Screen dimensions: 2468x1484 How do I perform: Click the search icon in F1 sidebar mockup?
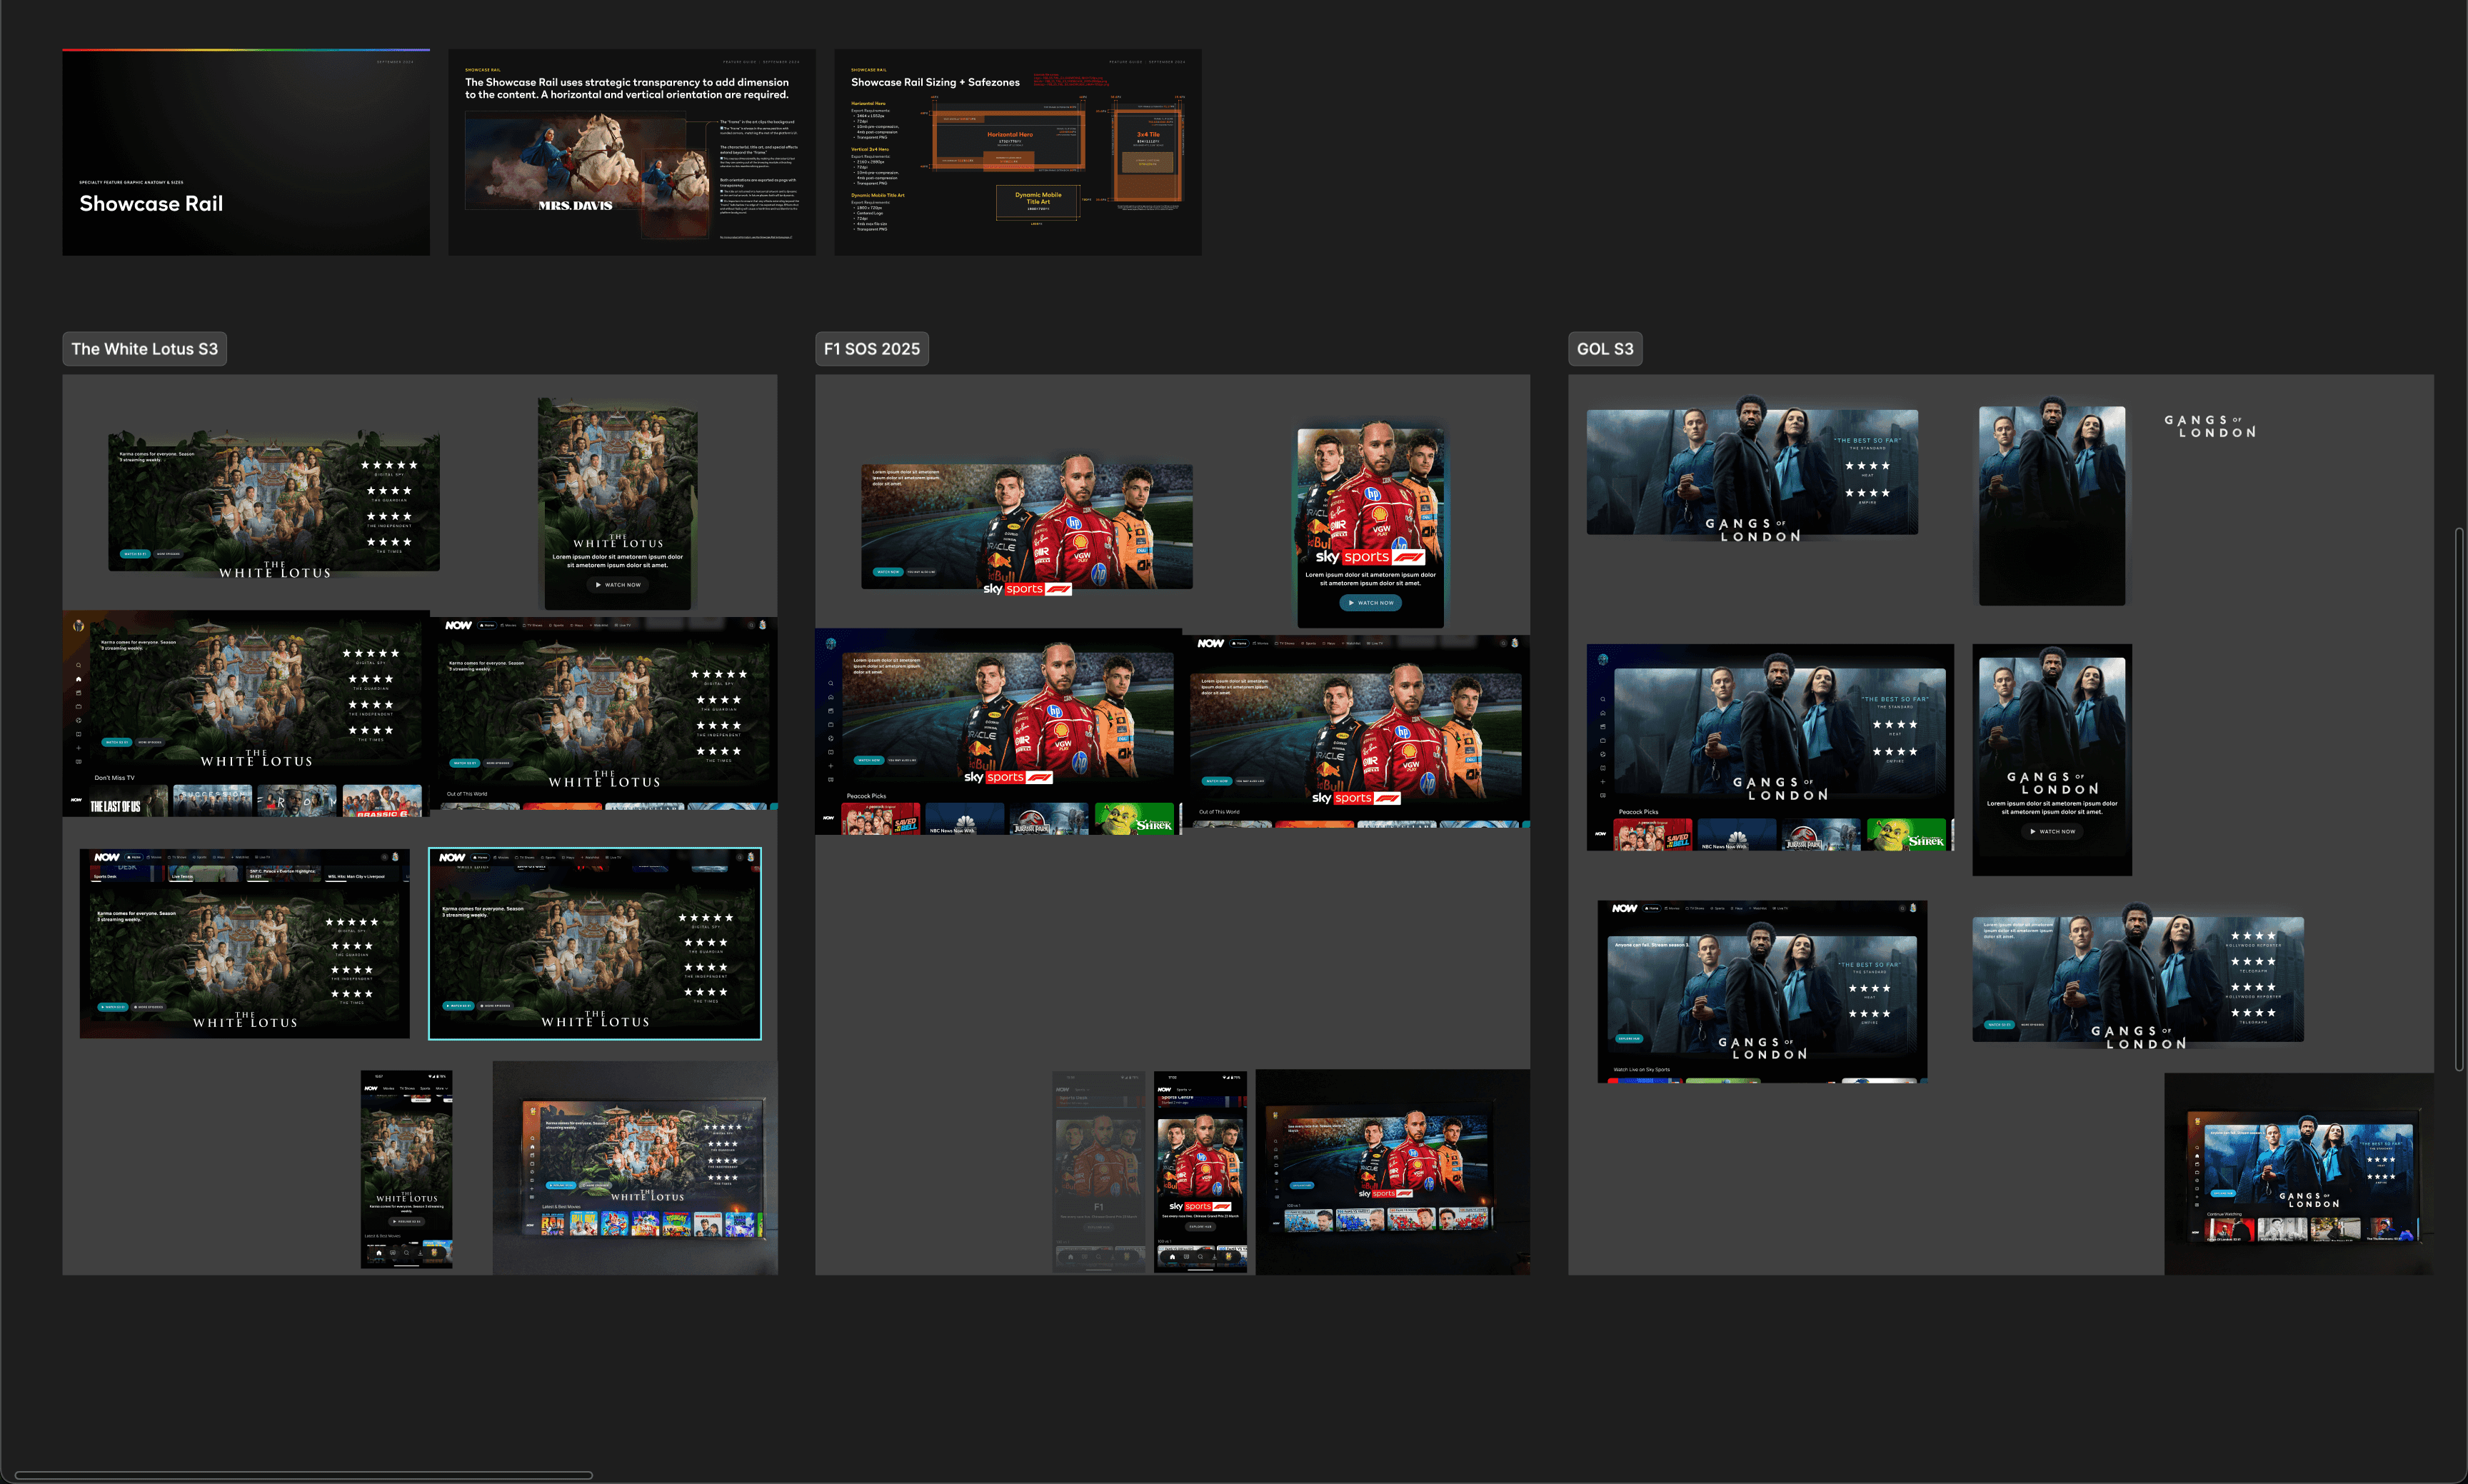click(x=830, y=683)
